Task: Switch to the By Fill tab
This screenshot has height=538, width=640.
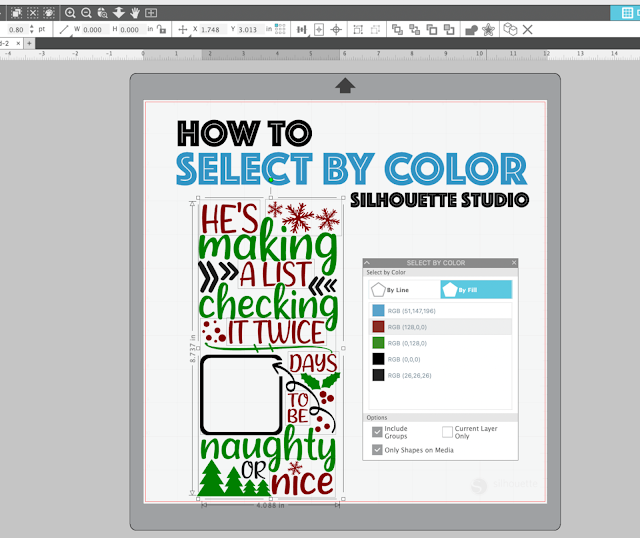Action: point(476,290)
